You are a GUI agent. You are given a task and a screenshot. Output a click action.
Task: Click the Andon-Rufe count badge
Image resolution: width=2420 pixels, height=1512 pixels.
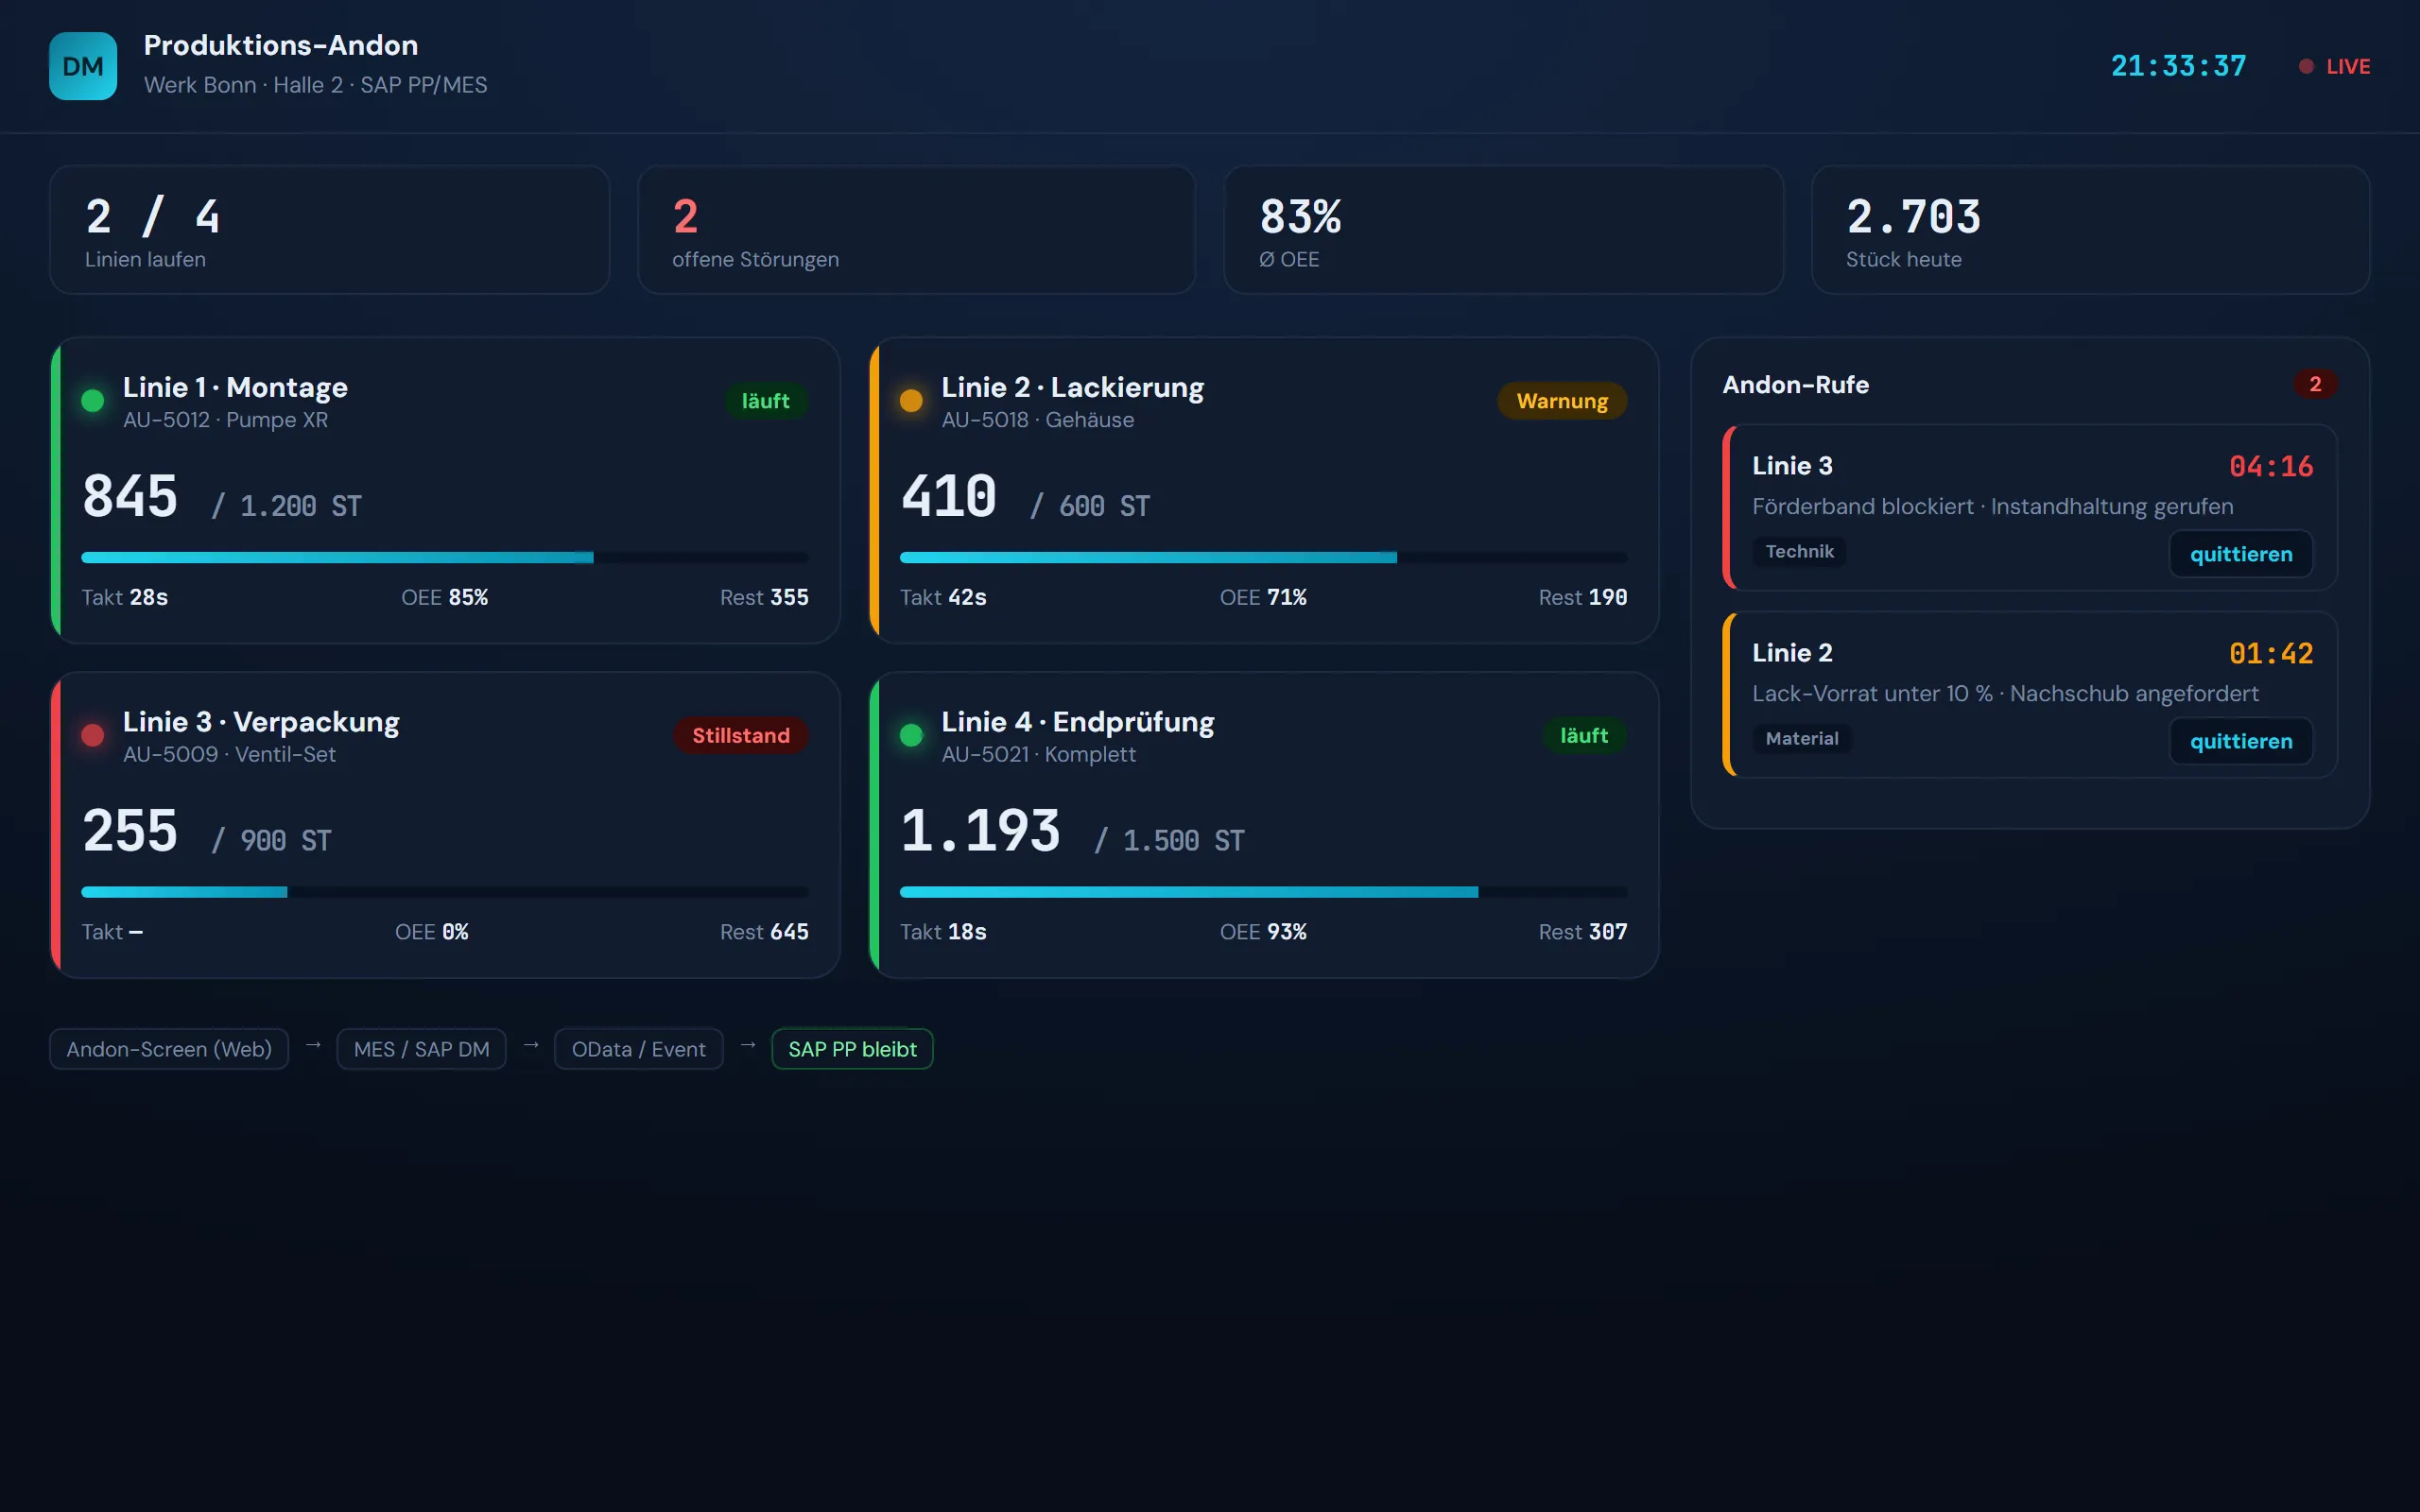2314,384
